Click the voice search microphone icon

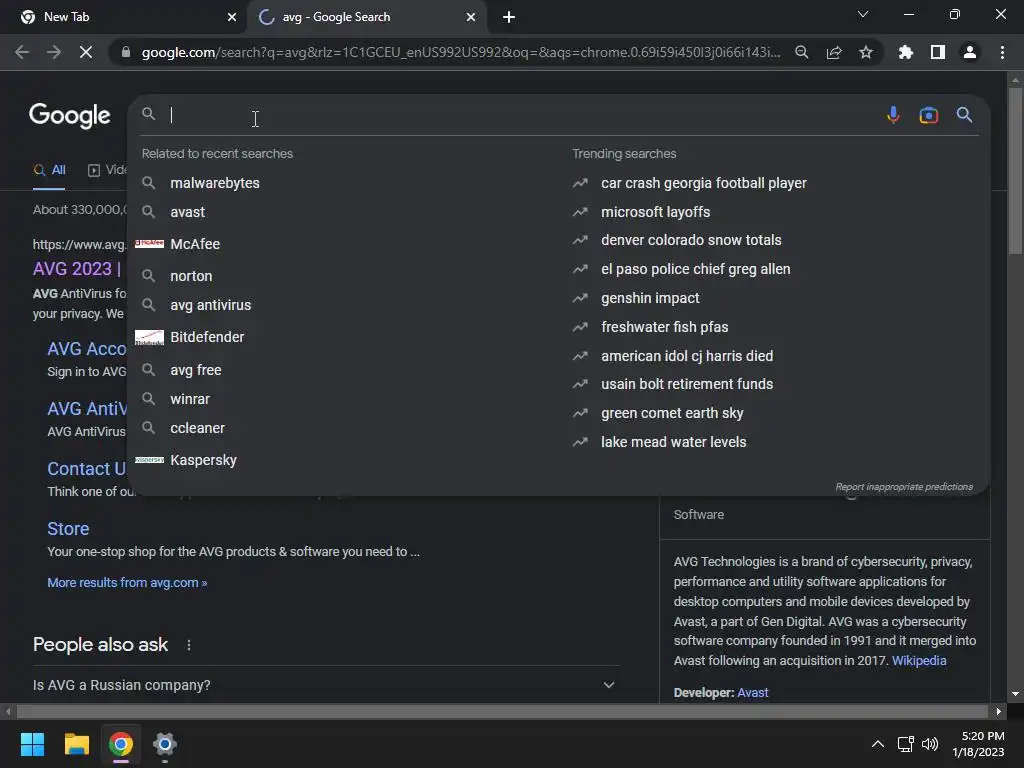pos(893,115)
